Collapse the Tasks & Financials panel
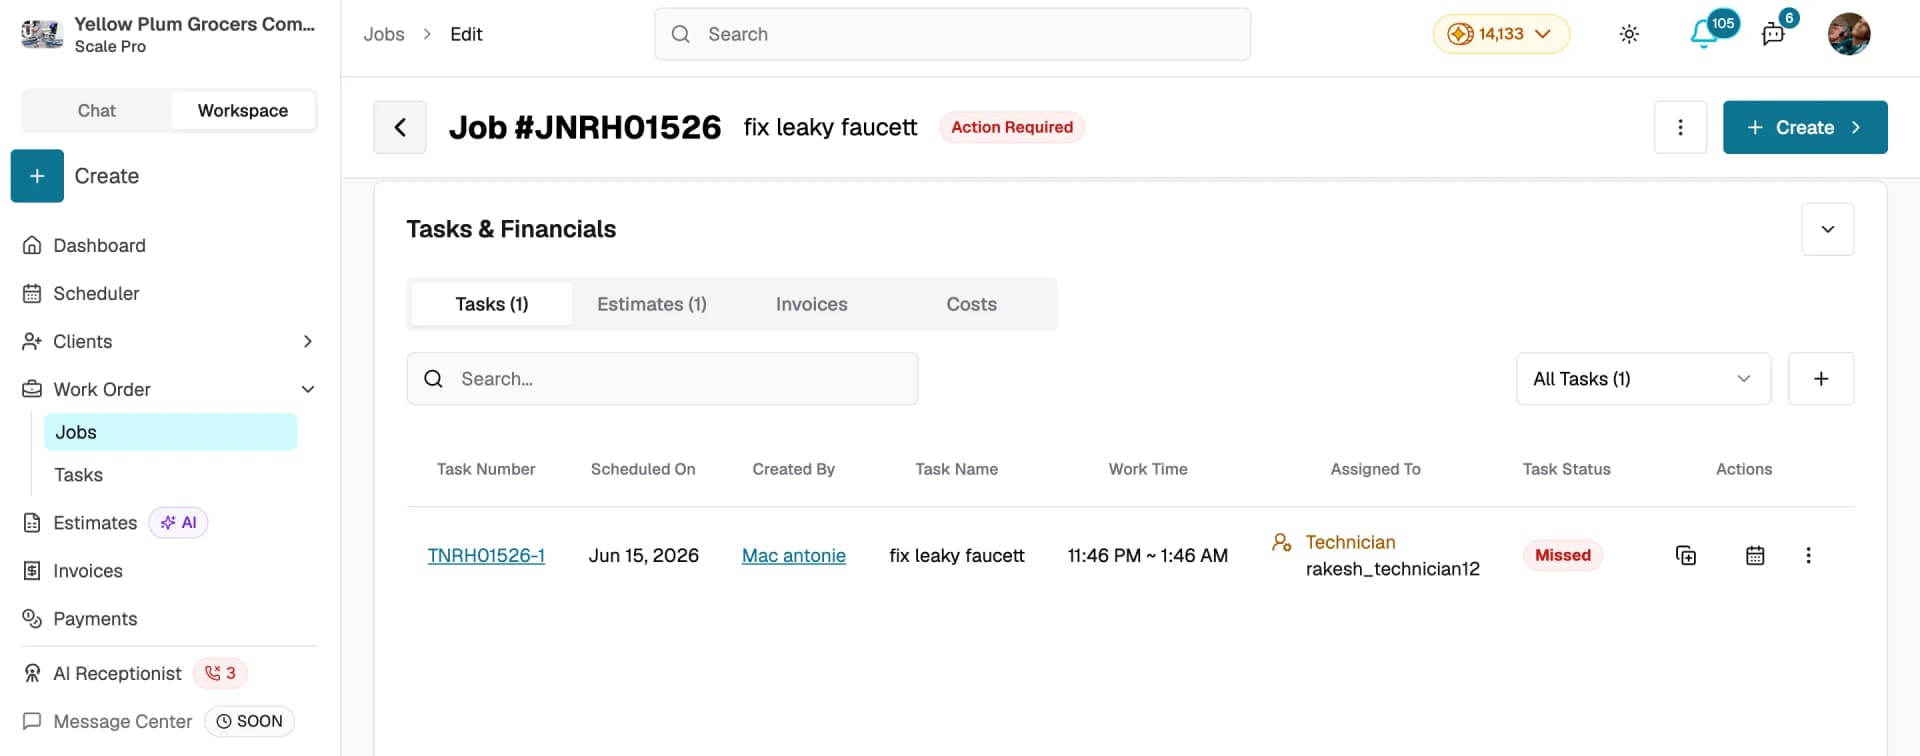 pos(1828,229)
